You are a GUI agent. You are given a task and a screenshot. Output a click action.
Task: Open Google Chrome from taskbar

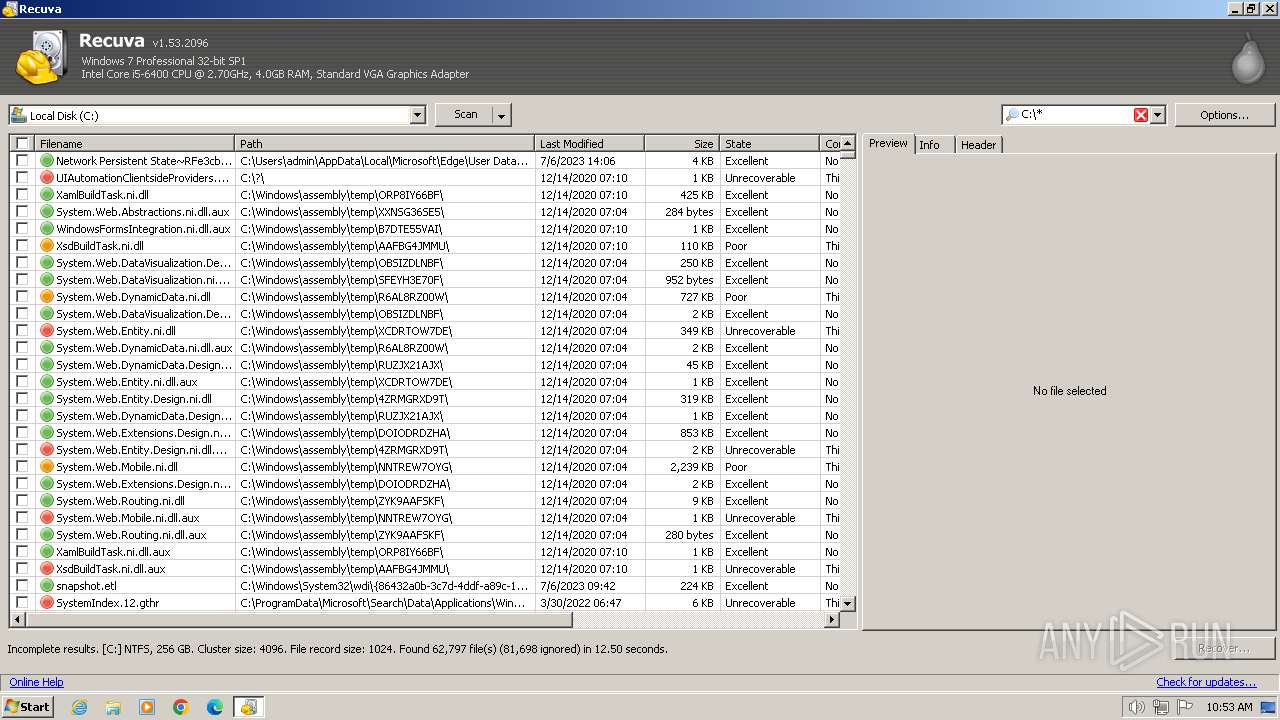point(181,707)
